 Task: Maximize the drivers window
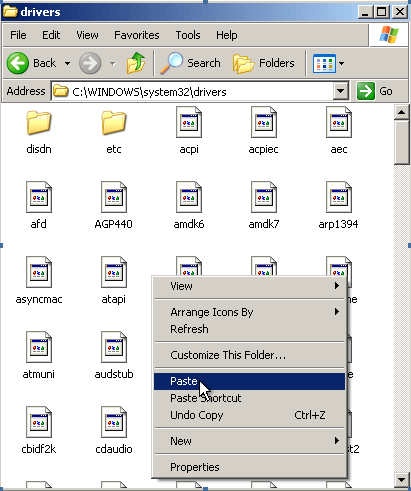pyautogui.click(x=382, y=12)
